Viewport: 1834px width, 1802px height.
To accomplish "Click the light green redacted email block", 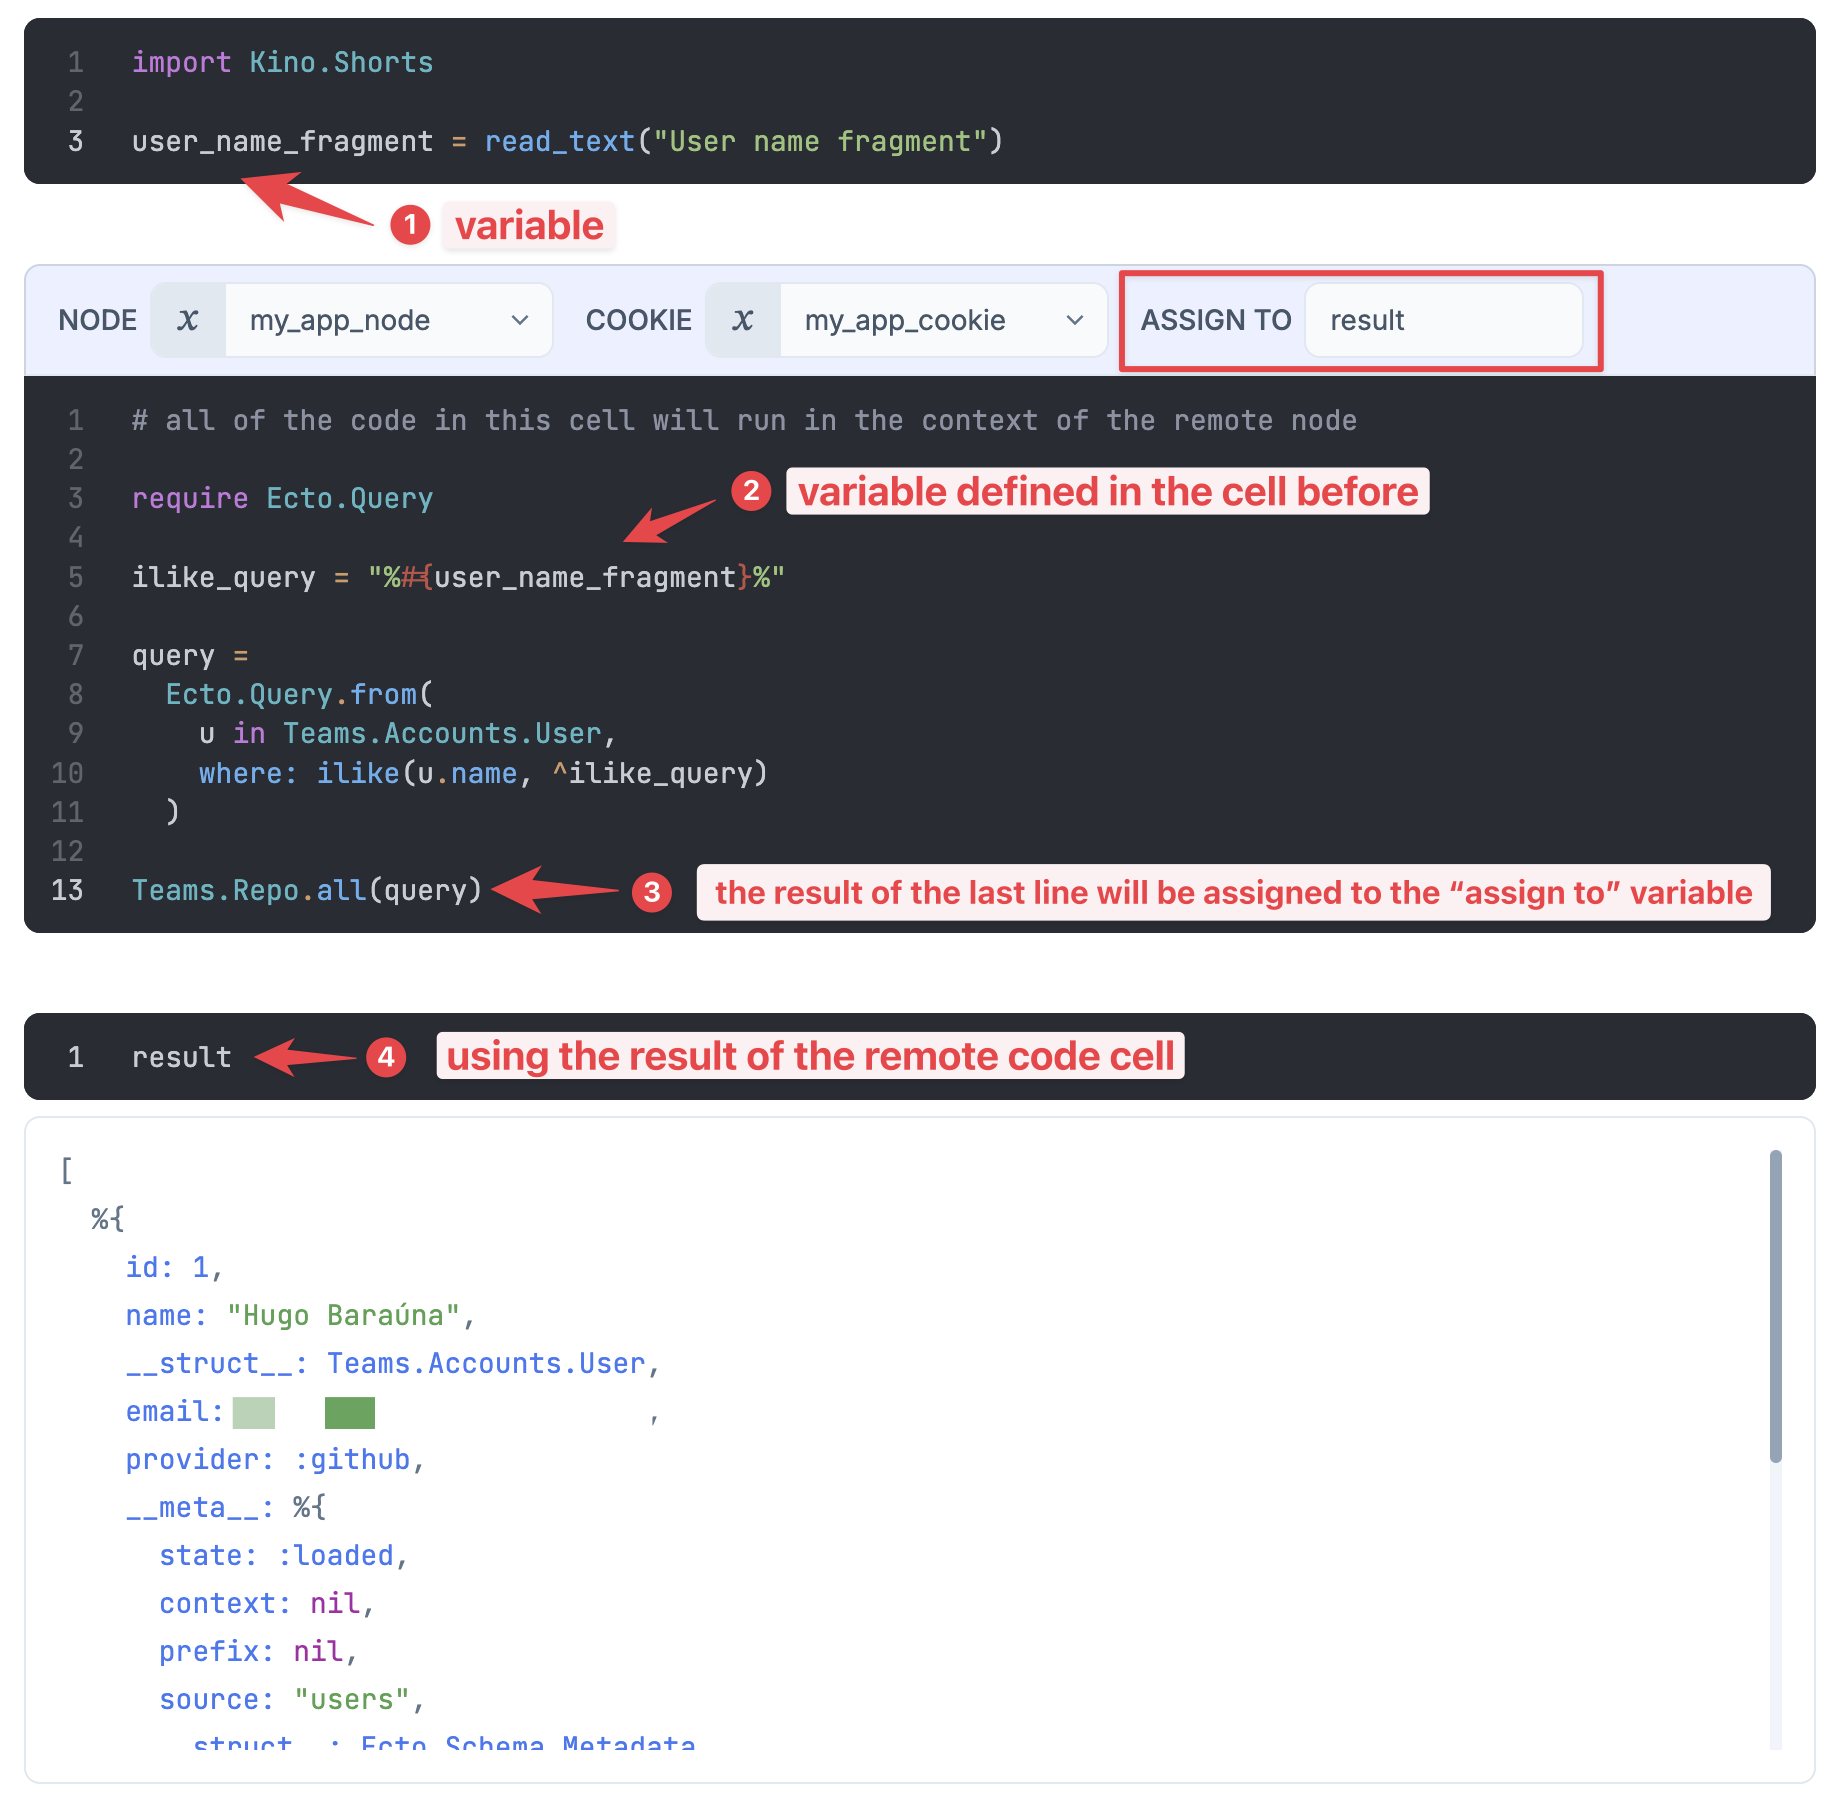I will click(254, 1412).
